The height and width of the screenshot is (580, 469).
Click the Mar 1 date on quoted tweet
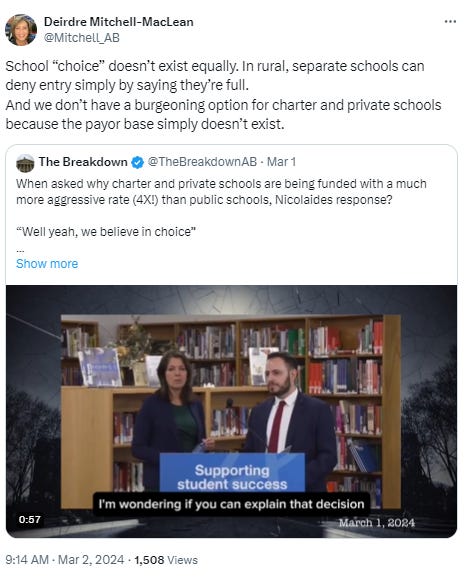(x=281, y=162)
